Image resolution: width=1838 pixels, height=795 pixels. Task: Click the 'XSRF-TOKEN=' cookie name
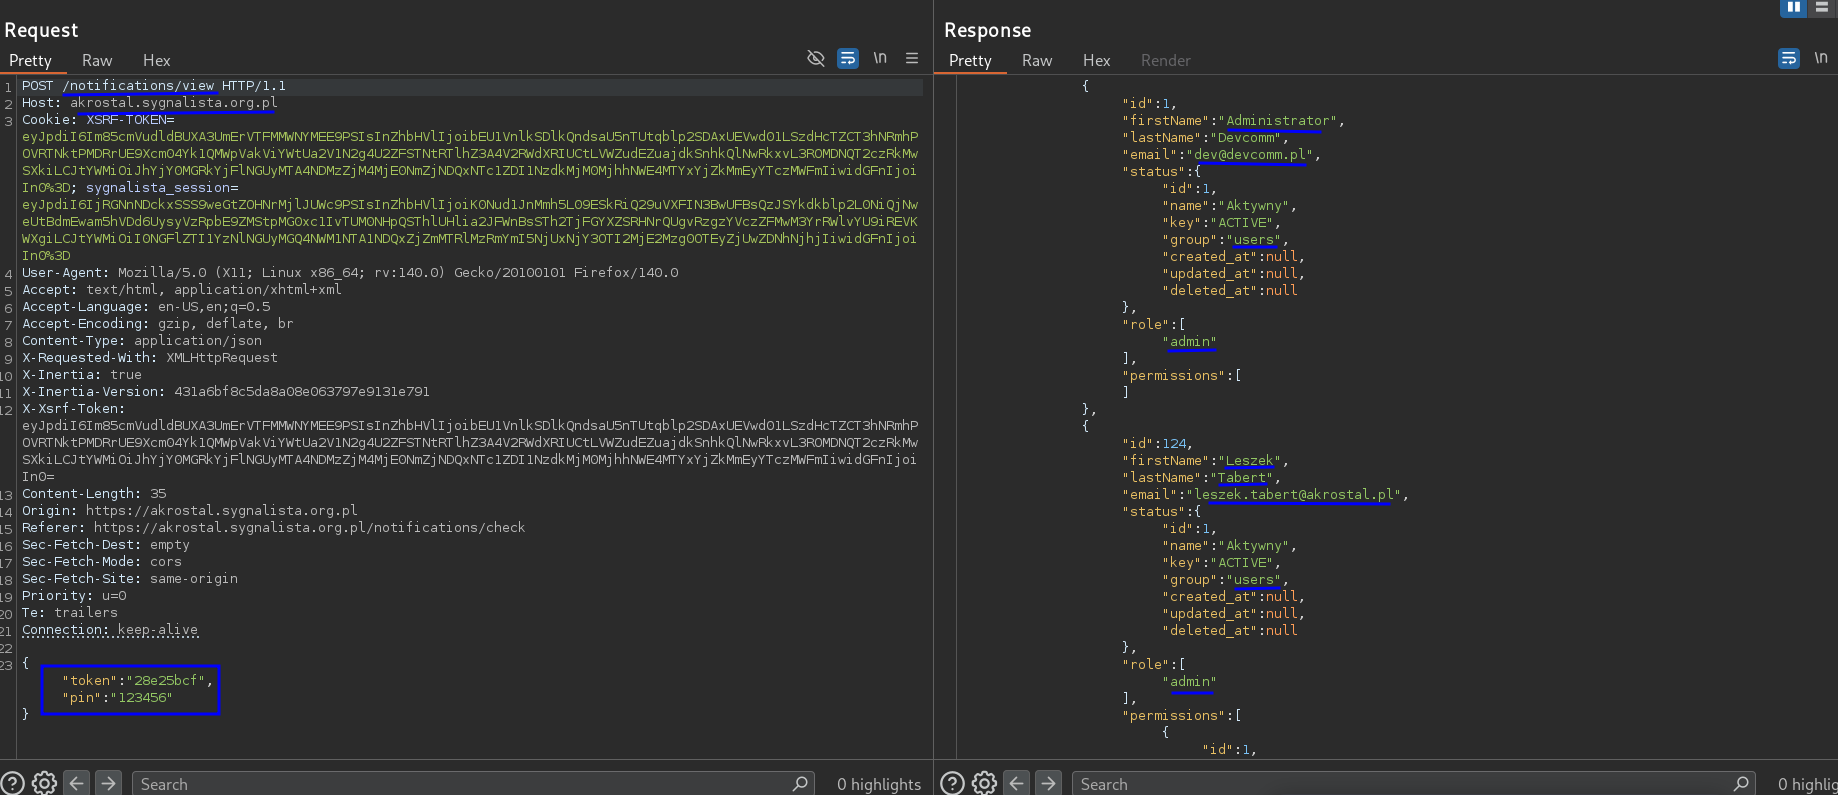[130, 120]
